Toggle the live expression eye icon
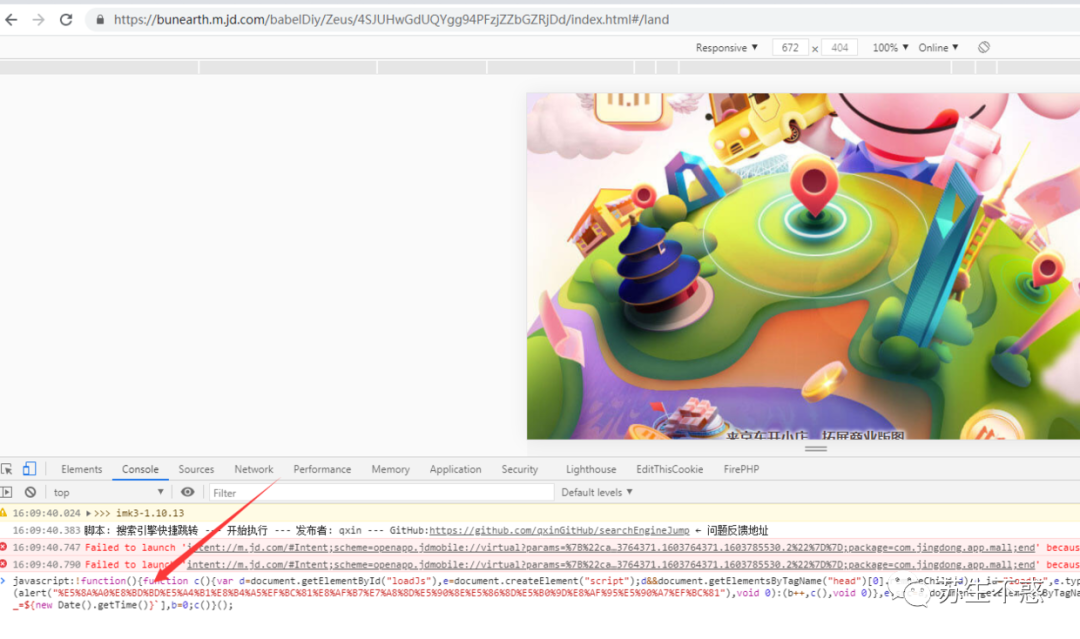This screenshot has width=1080, height=639. pos(187,492)
